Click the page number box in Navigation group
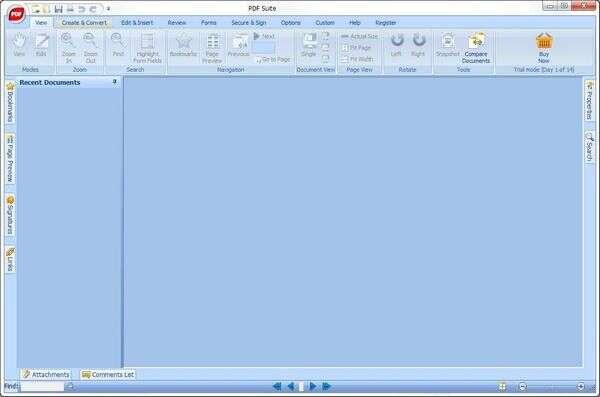 pos(263,47)
